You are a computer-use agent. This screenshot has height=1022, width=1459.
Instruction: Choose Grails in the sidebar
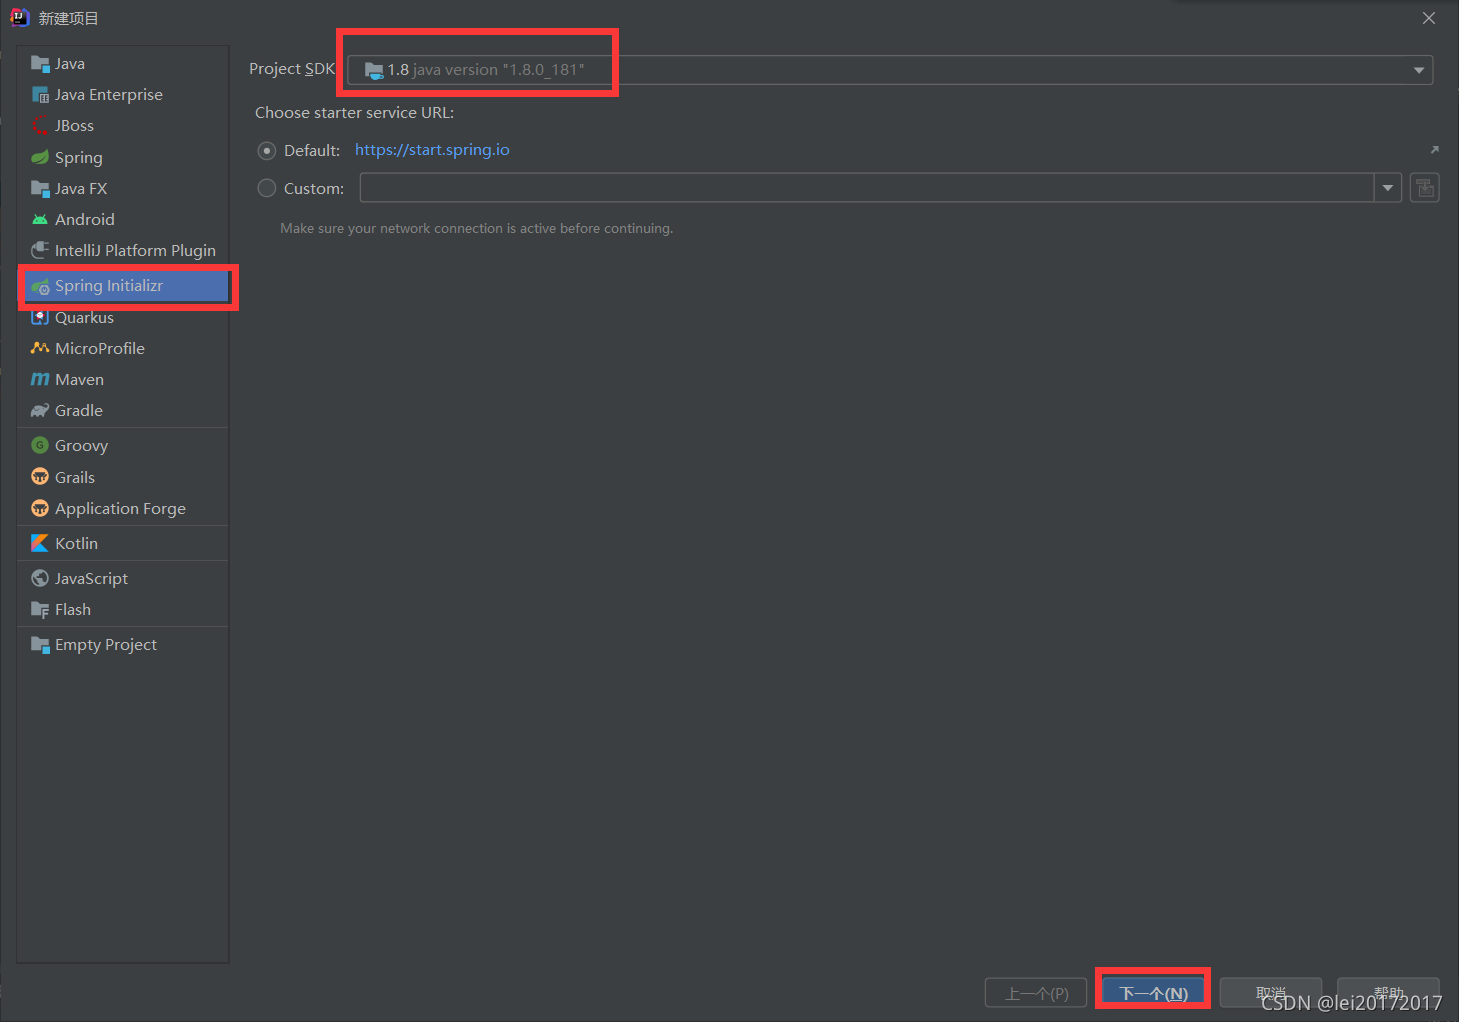(x=123, y=477)
